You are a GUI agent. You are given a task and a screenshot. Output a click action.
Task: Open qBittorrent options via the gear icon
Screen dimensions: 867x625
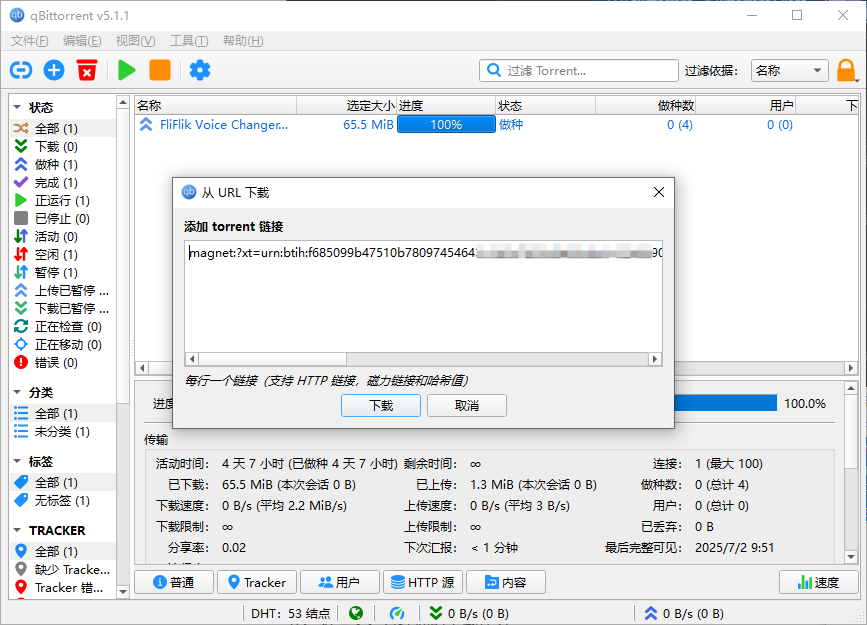(198, 70)
